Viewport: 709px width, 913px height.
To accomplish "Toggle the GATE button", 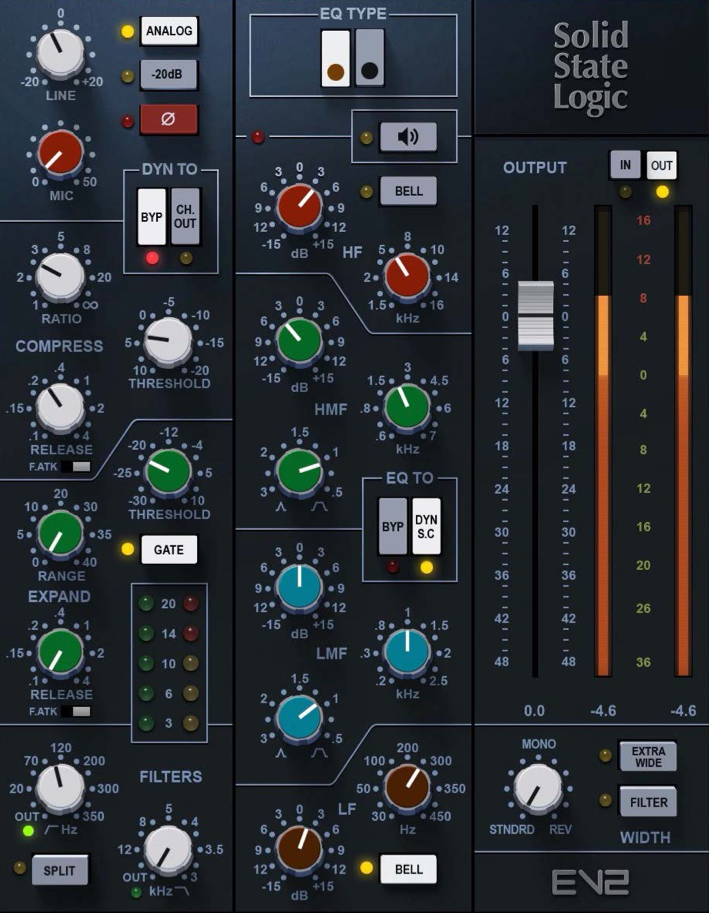I will pos(169,550).
